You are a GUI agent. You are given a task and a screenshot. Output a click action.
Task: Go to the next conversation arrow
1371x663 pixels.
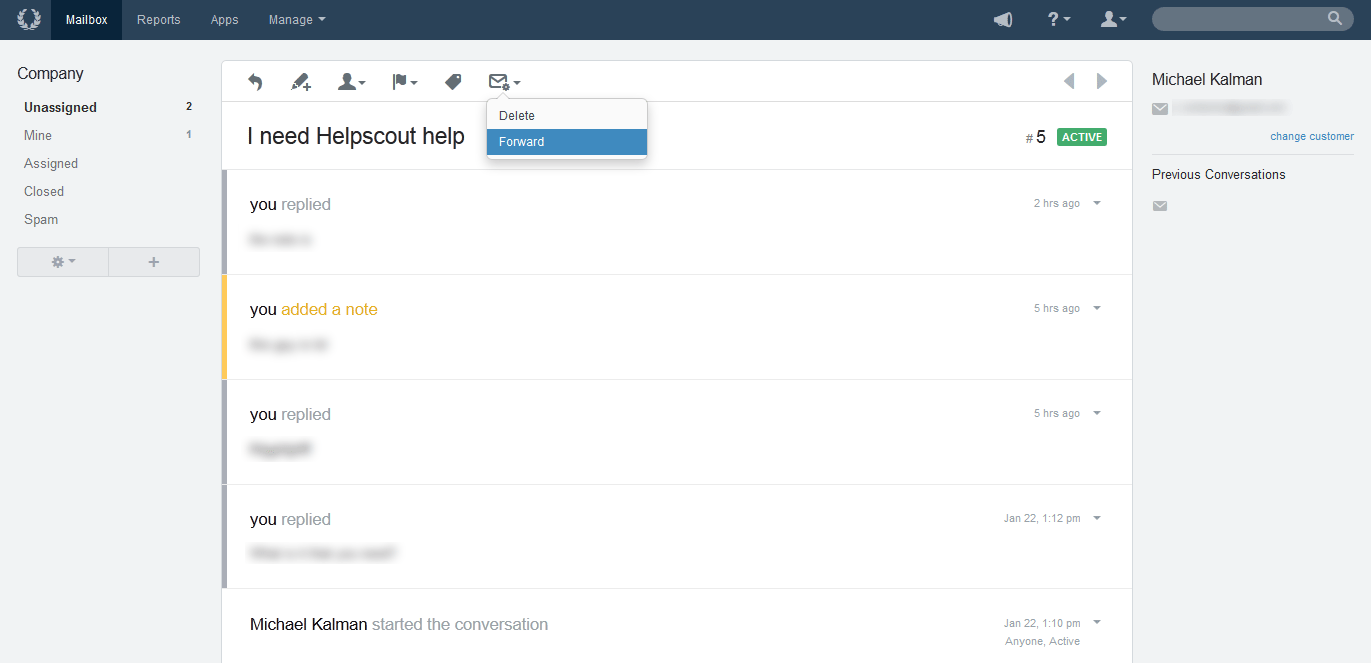pos(1102,81)
